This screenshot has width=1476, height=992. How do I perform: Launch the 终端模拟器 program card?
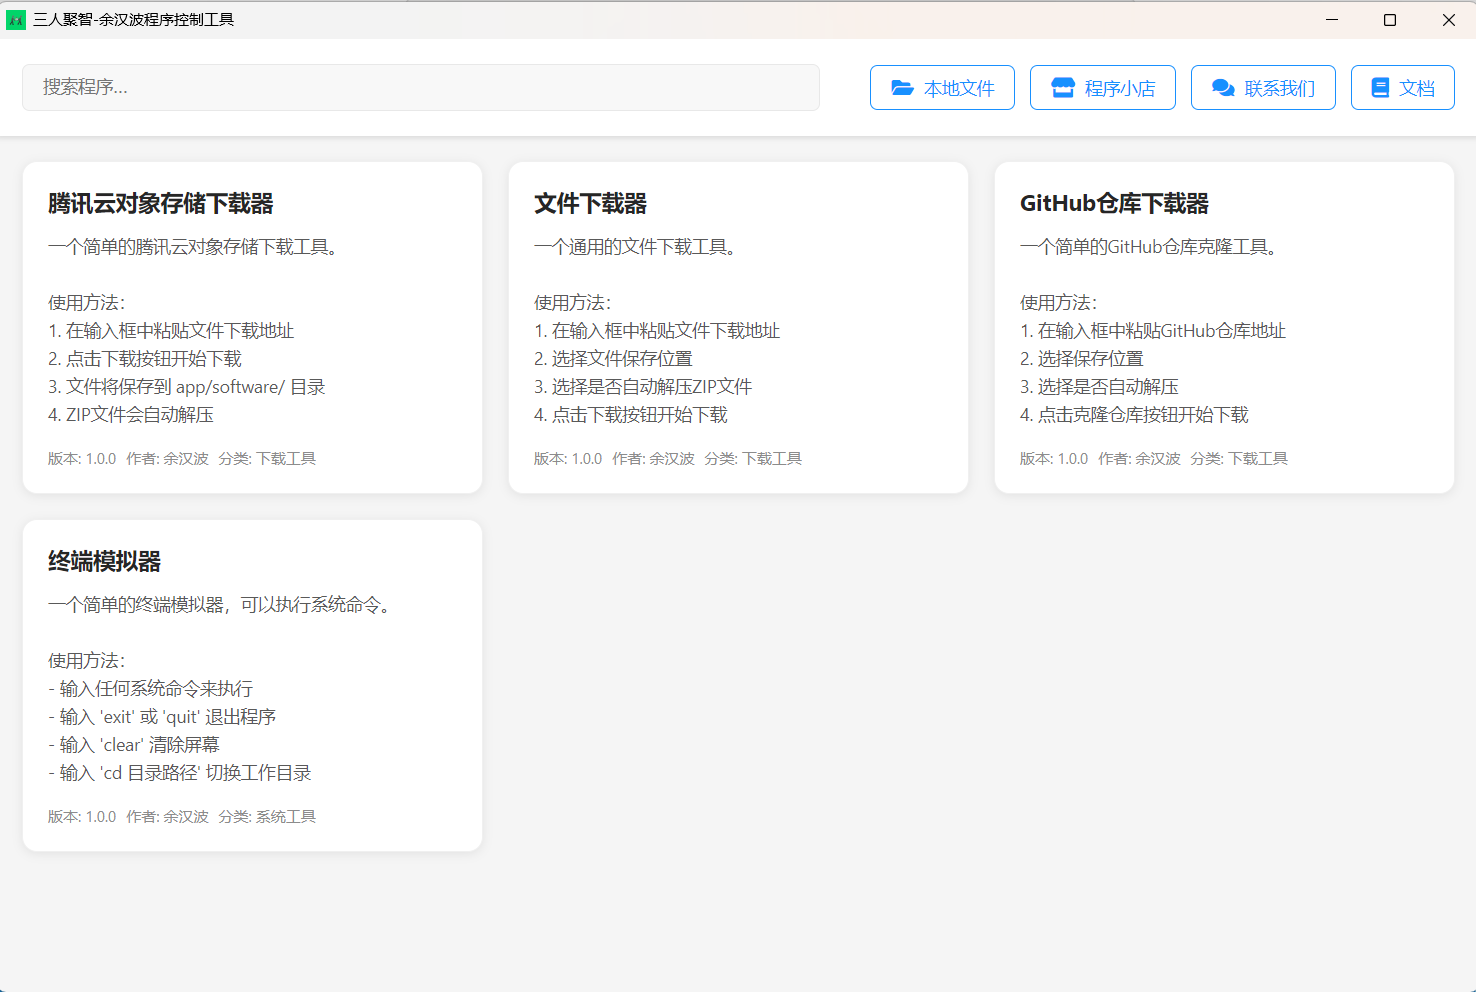pyautogui.click(x=252, y=686)
